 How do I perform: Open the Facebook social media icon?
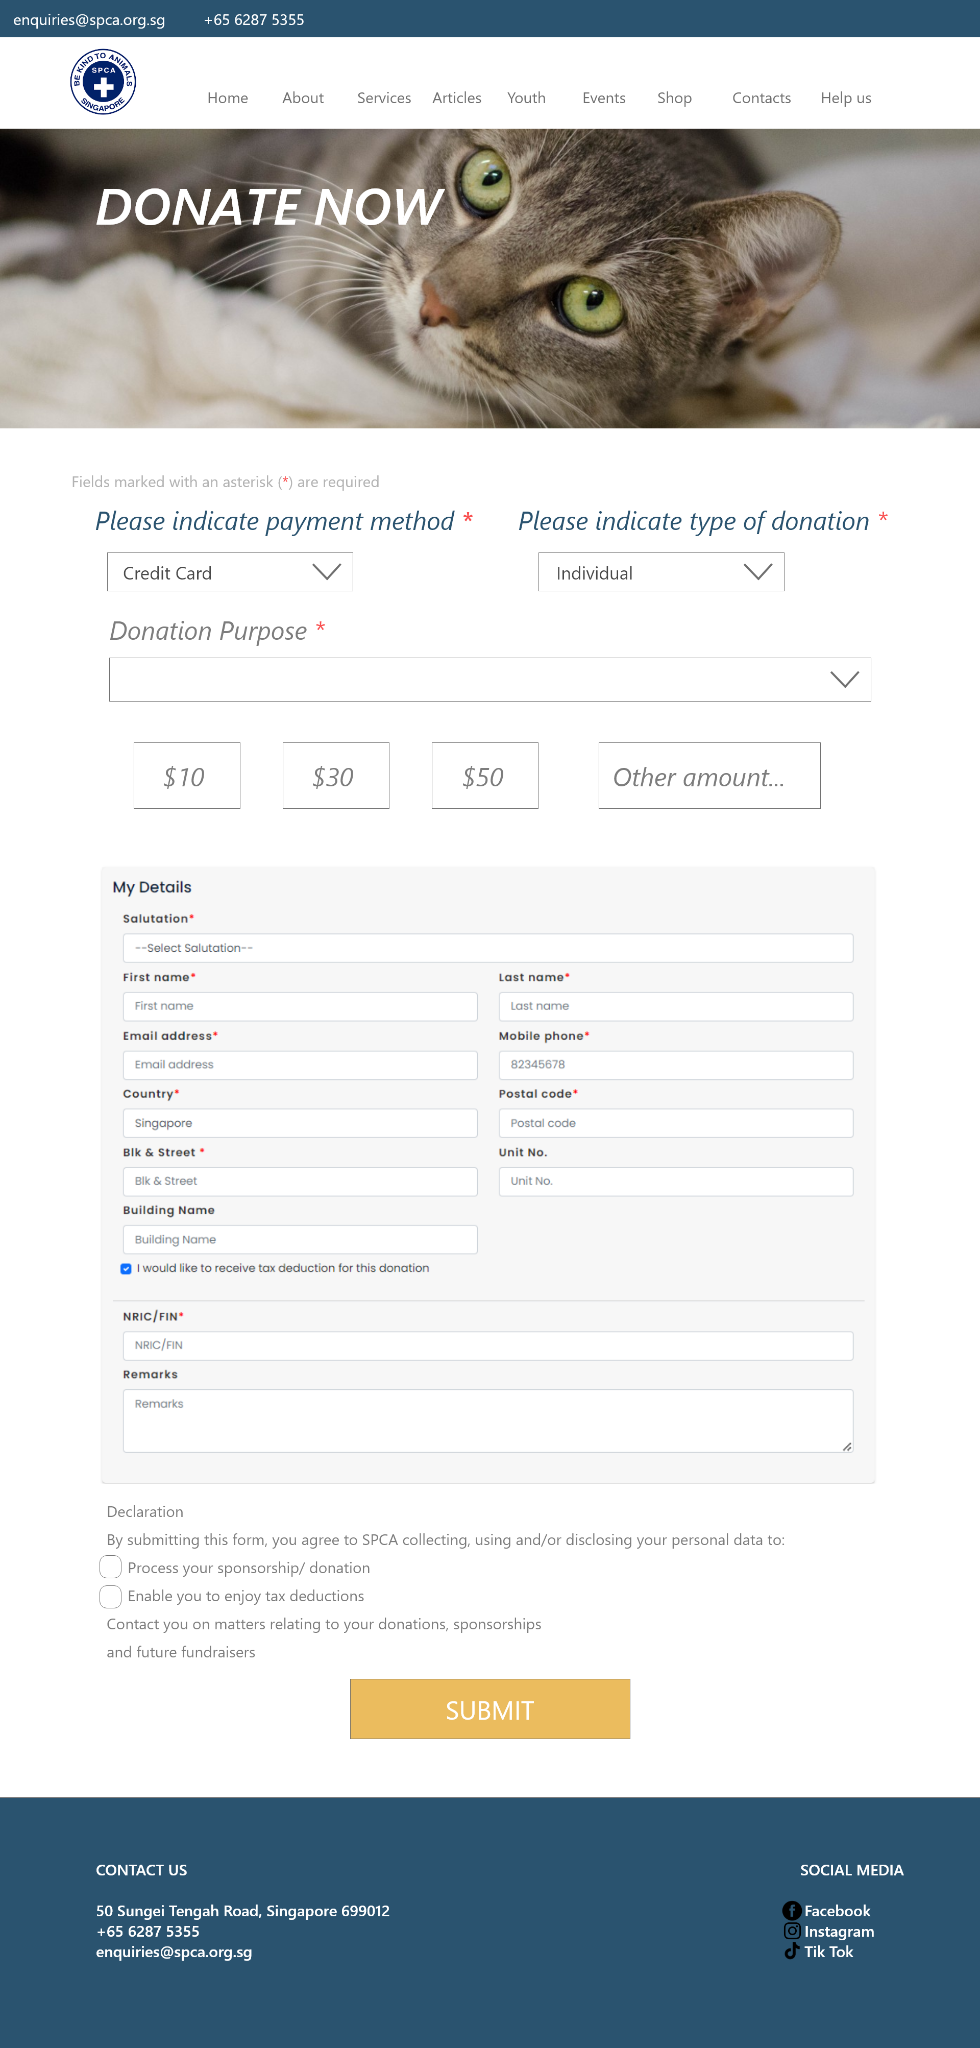(x=792, y=1911)
